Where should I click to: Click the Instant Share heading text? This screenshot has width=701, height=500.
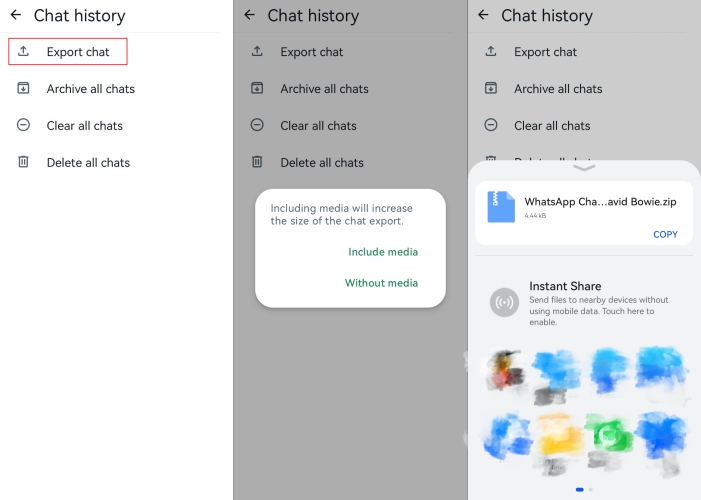pyautogui.click(x=565, y=286)
